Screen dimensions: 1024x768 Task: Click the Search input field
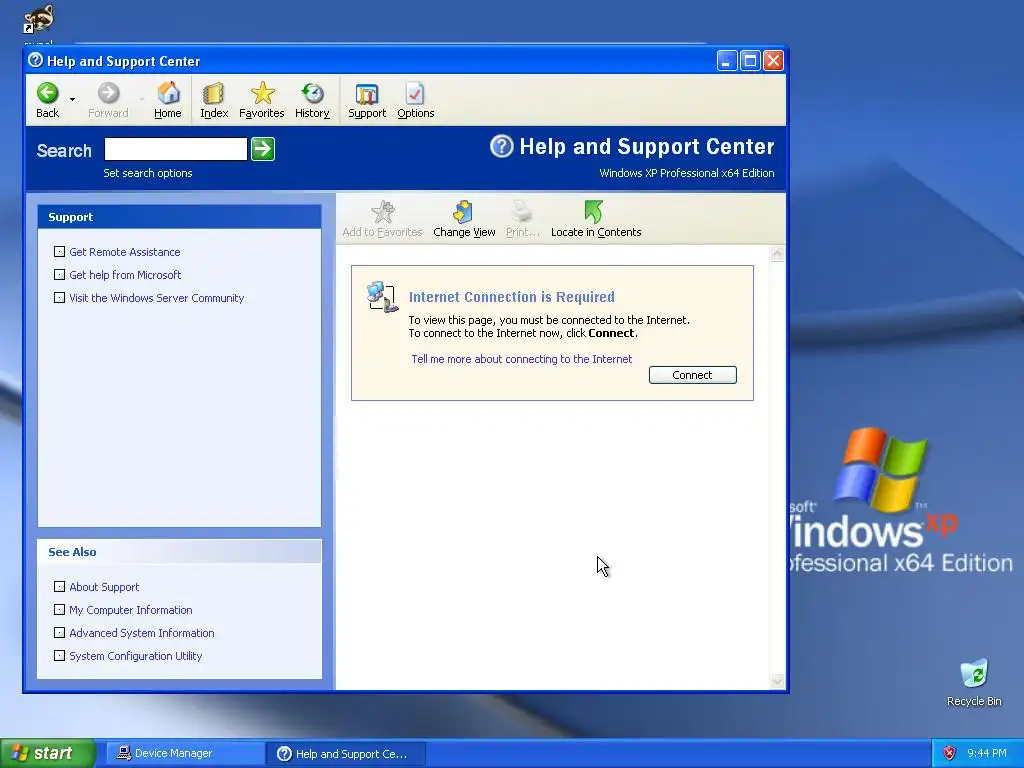click(176, 149)
